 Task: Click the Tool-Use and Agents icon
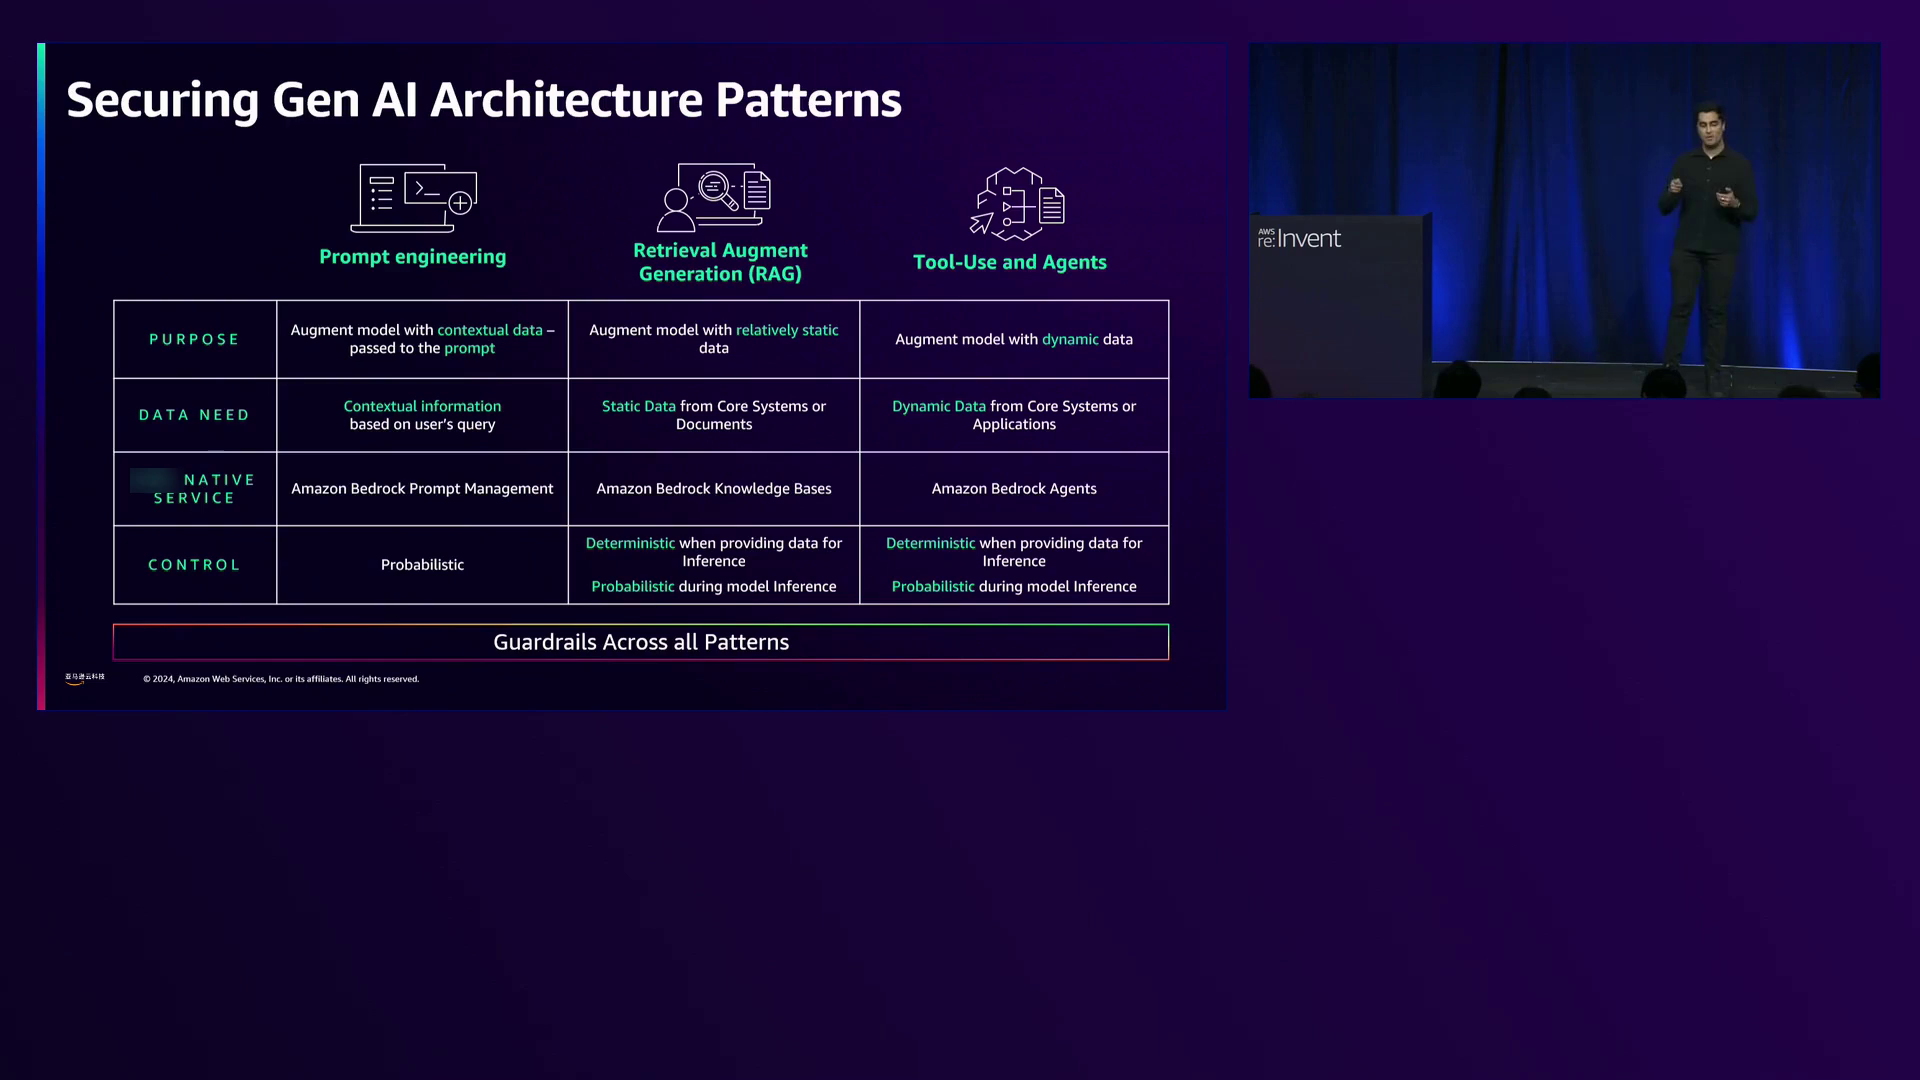coord(1017,204)
